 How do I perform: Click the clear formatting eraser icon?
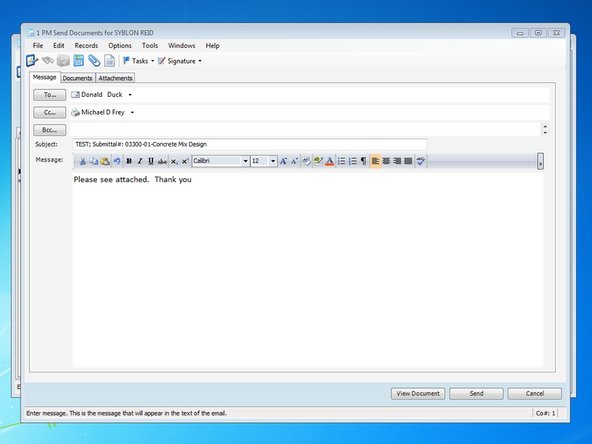pos(307,161)
